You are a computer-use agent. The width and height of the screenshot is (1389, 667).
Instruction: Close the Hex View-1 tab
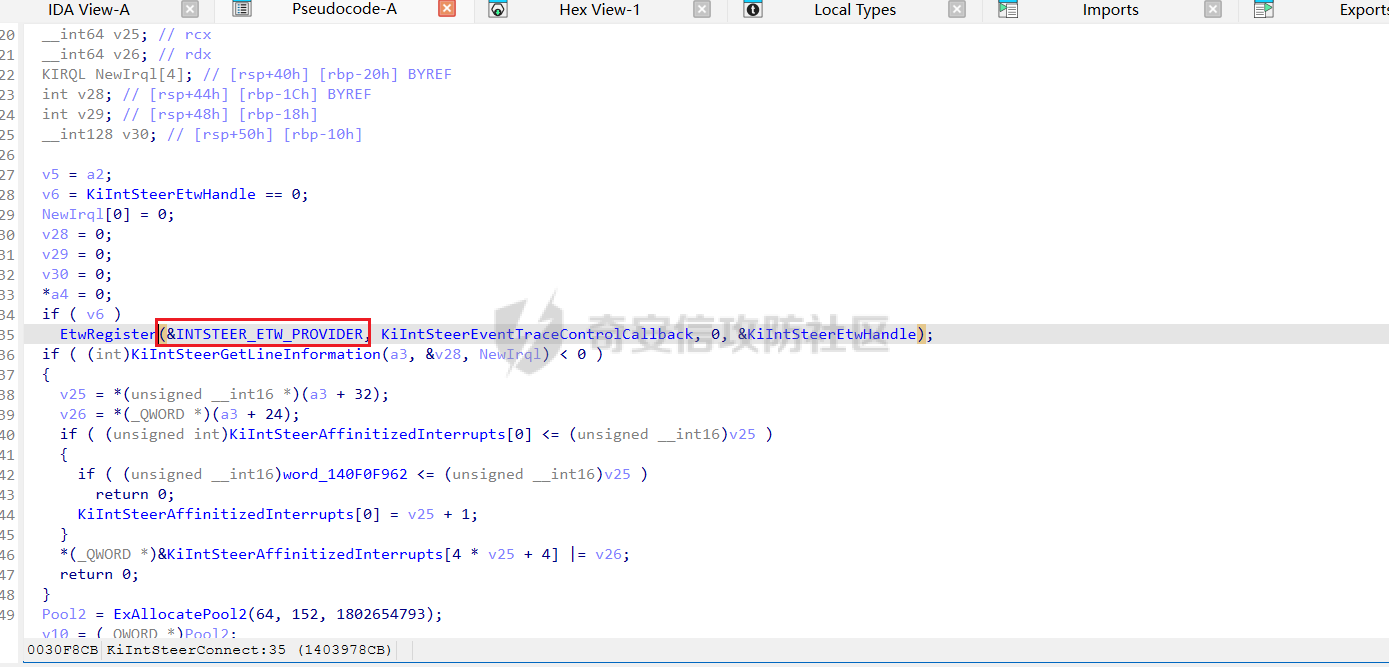(x=702, y=10)
